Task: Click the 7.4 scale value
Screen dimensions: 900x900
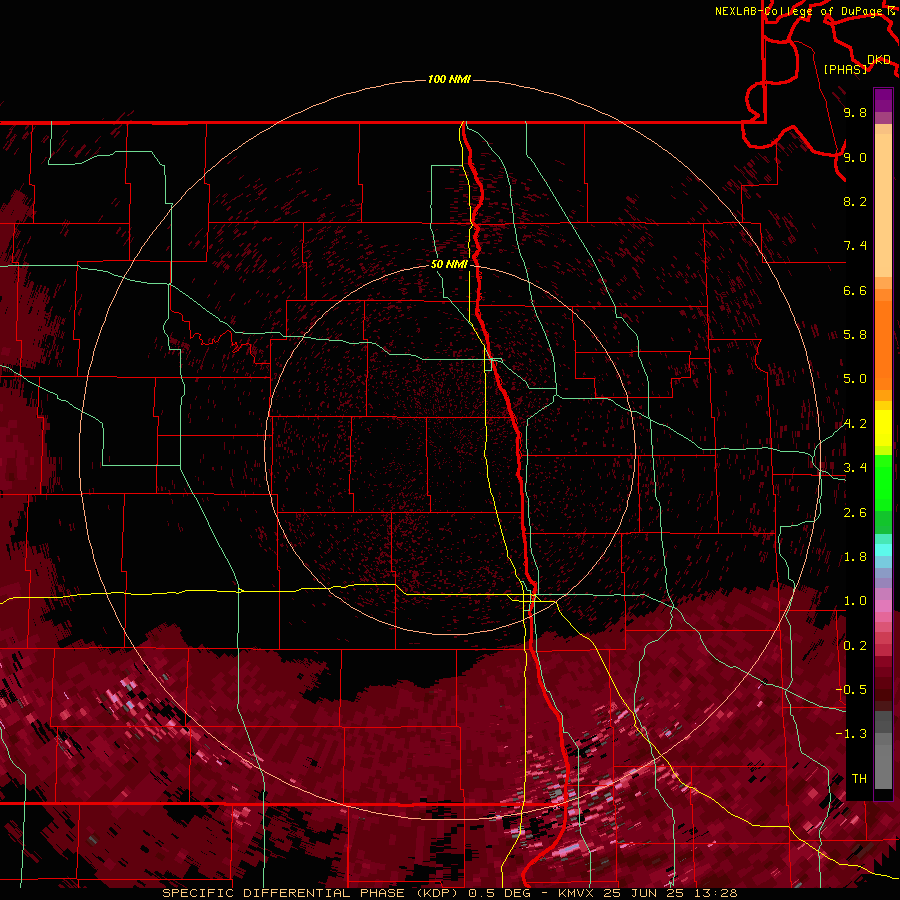Action: (x=855, y=246)
